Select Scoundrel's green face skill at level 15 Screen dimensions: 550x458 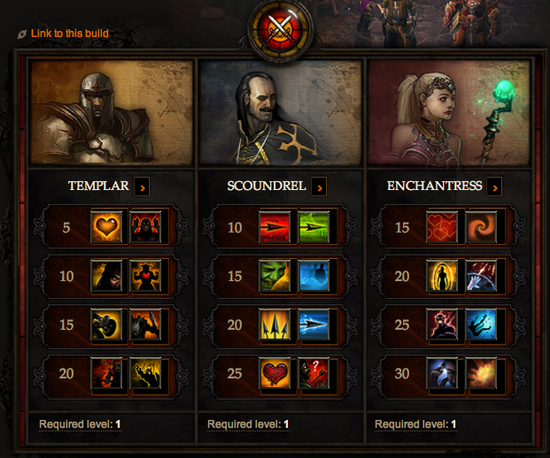point(275,276)
